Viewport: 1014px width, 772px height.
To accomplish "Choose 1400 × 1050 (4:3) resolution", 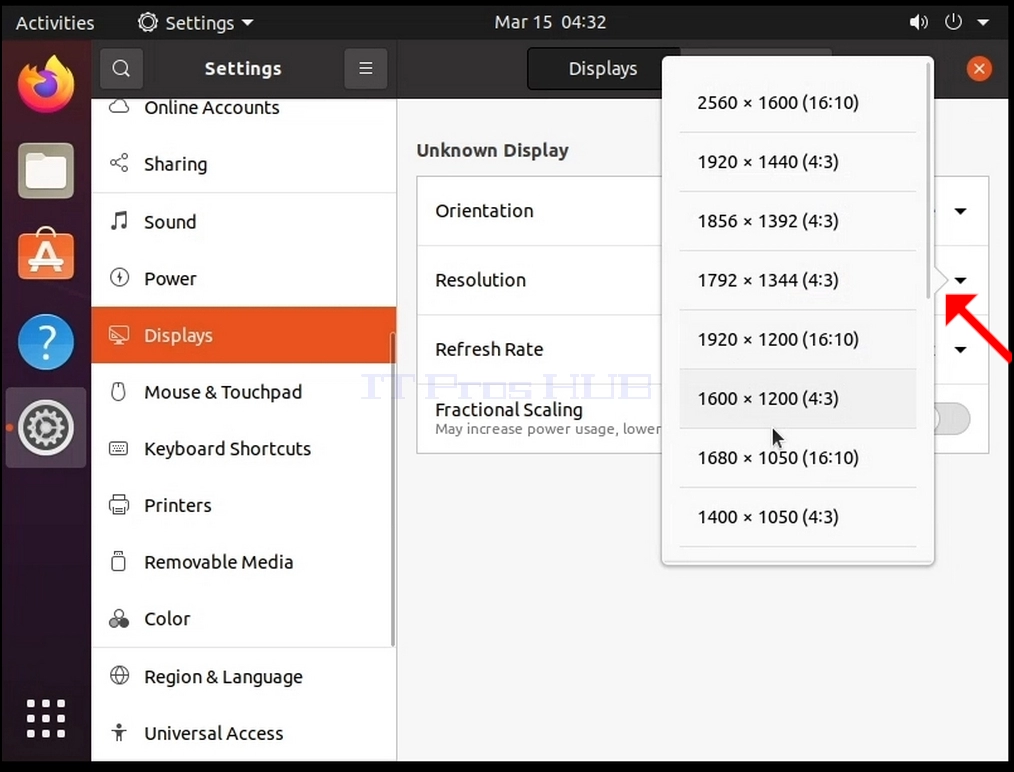I will tap(797, 517).
